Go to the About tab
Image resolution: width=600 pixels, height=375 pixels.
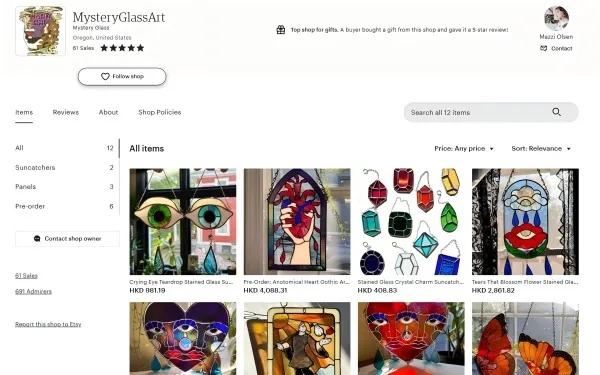[108, 112]
